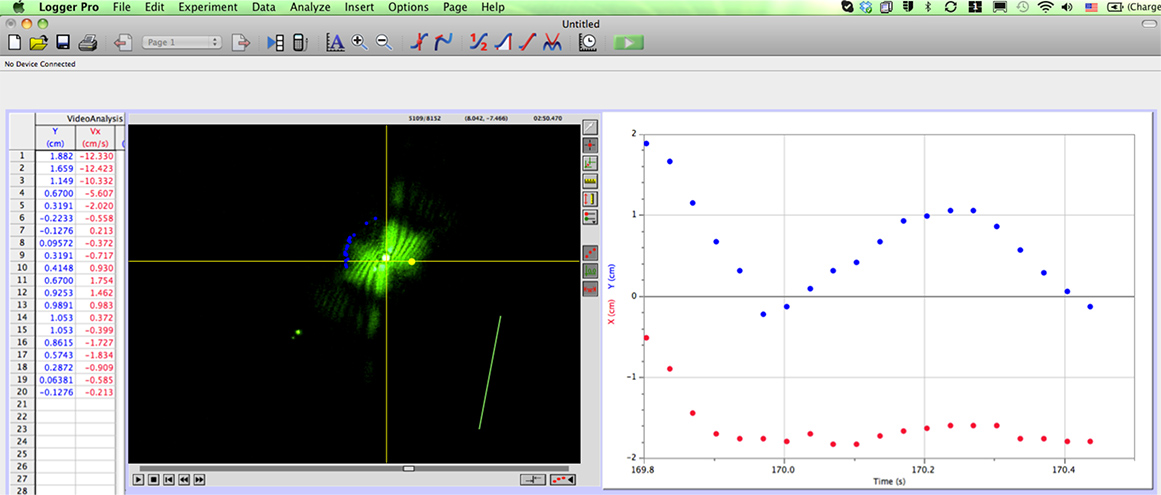Click the Add Point tool in video panel
This screenshot has width=1161, height=495.
[x=590, y=145]
